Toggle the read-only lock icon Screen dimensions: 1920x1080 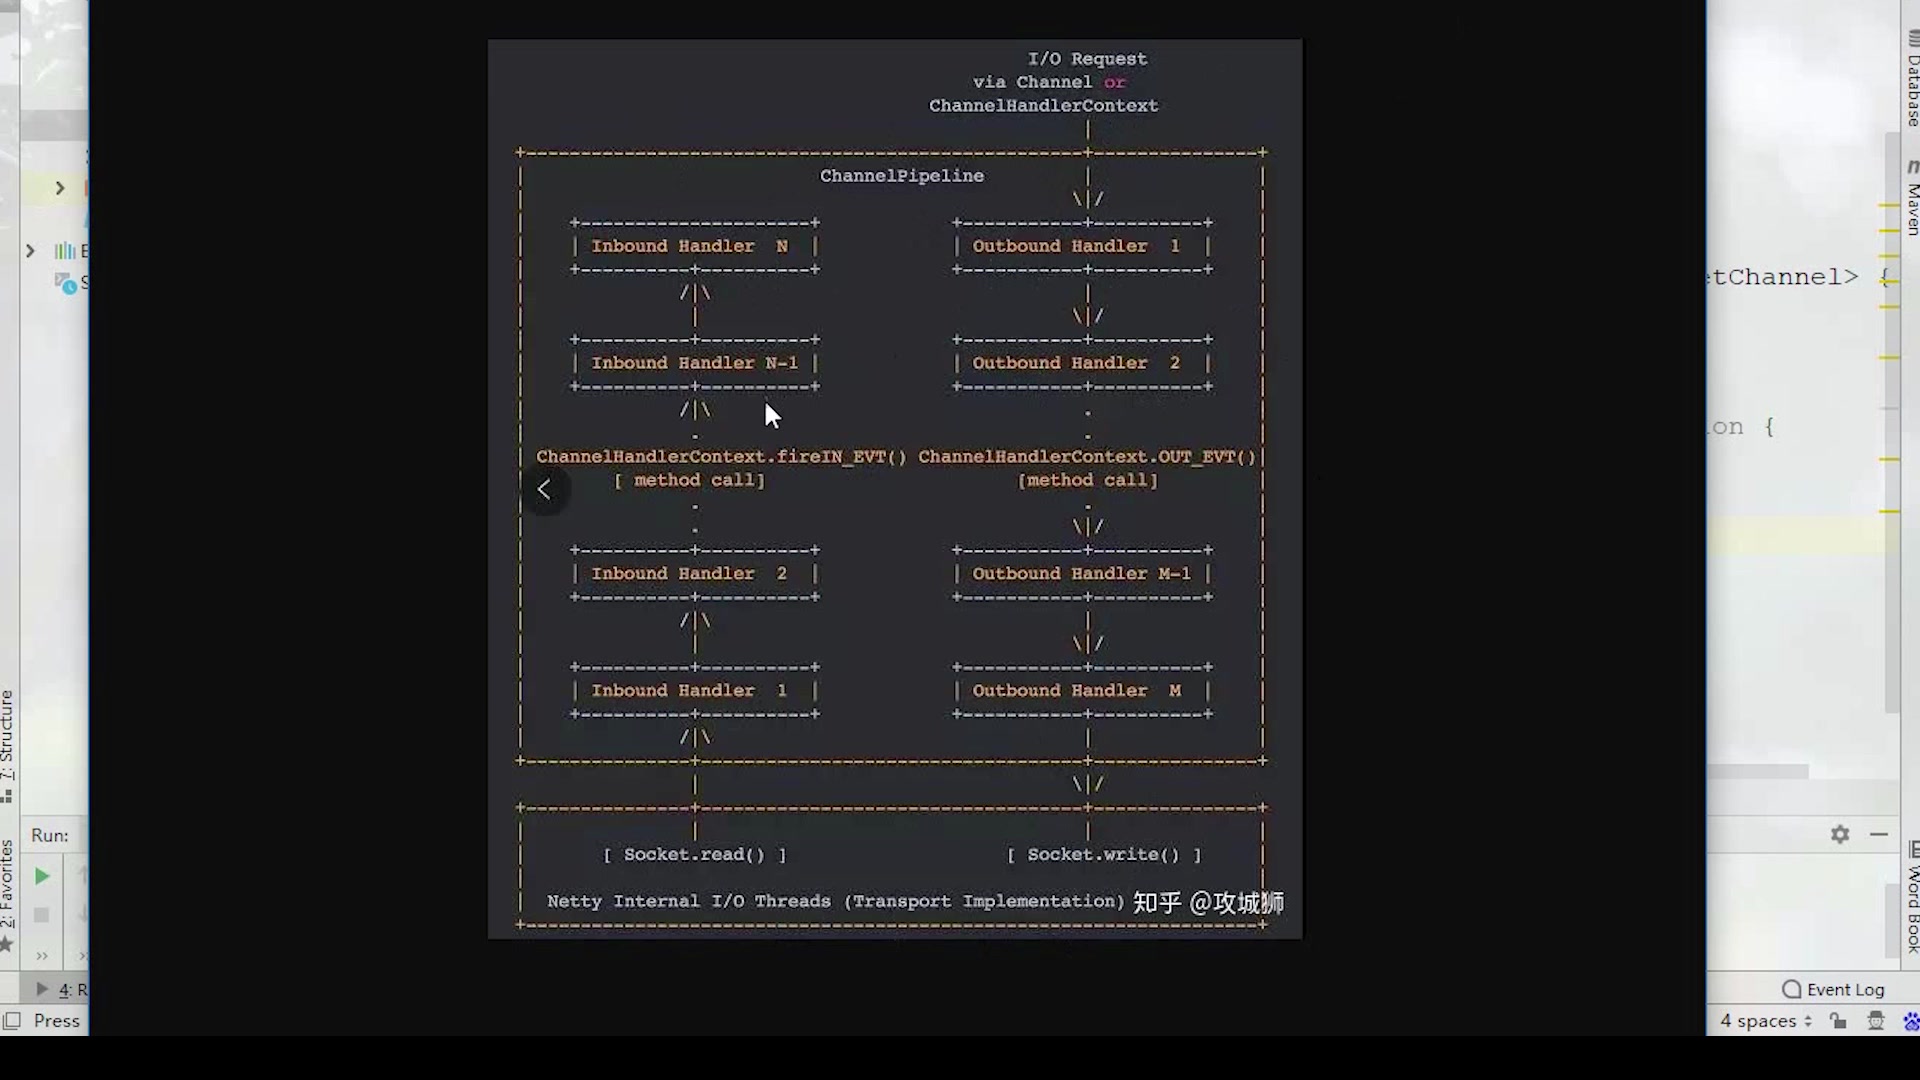click(1838, 1021)
